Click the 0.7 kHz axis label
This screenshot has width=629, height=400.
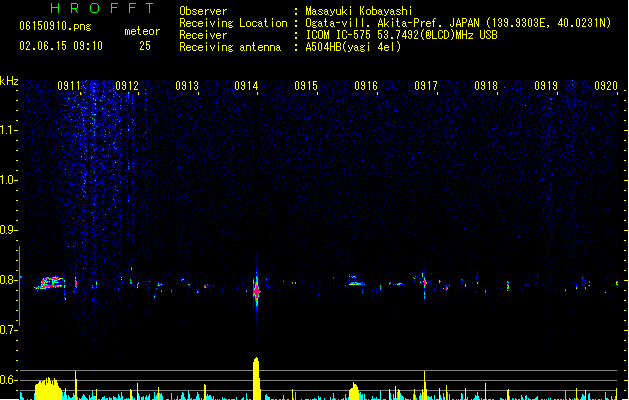pos(8,330)
